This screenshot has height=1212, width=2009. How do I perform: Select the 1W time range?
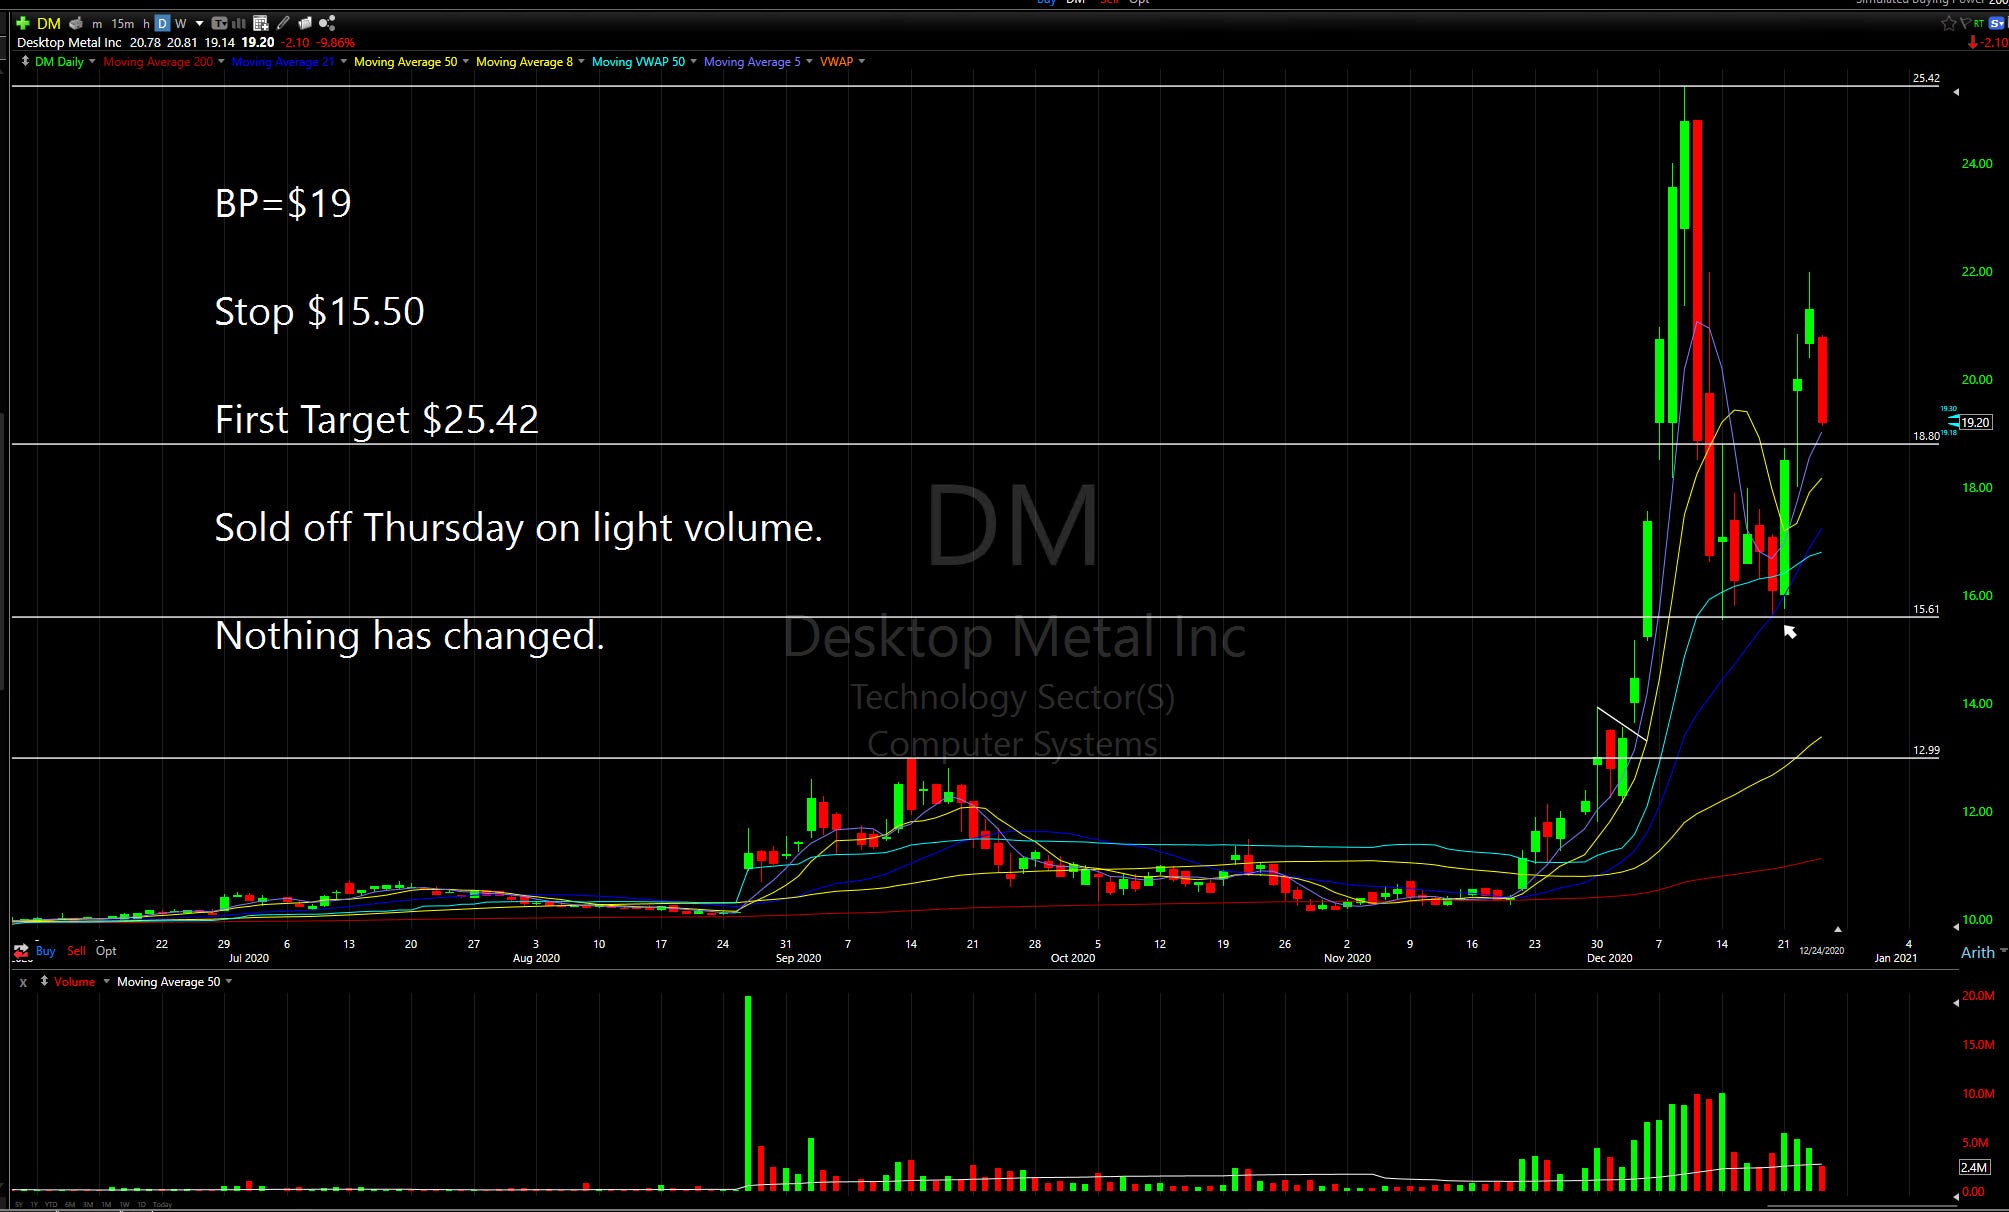[125, 1204]
